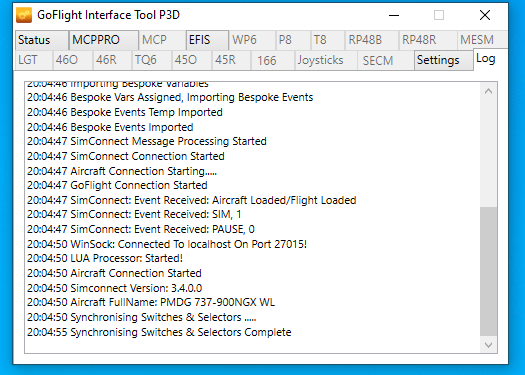Open the EFIS tab
525x375 pixels.
pyautogui.click(x=207, y=40)
